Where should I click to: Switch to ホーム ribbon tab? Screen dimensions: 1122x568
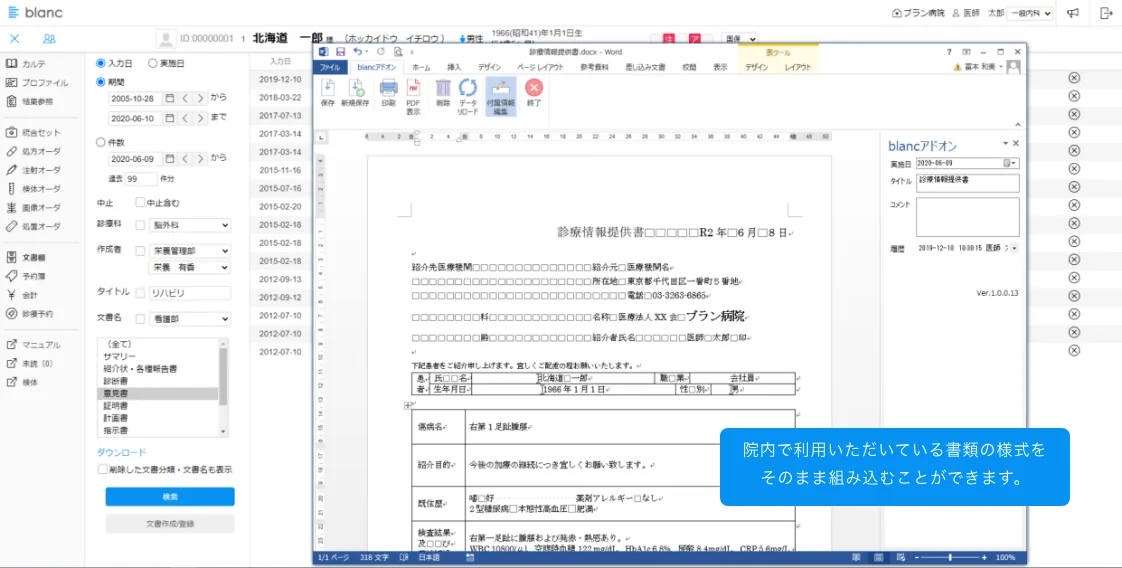tap(421, 67)
